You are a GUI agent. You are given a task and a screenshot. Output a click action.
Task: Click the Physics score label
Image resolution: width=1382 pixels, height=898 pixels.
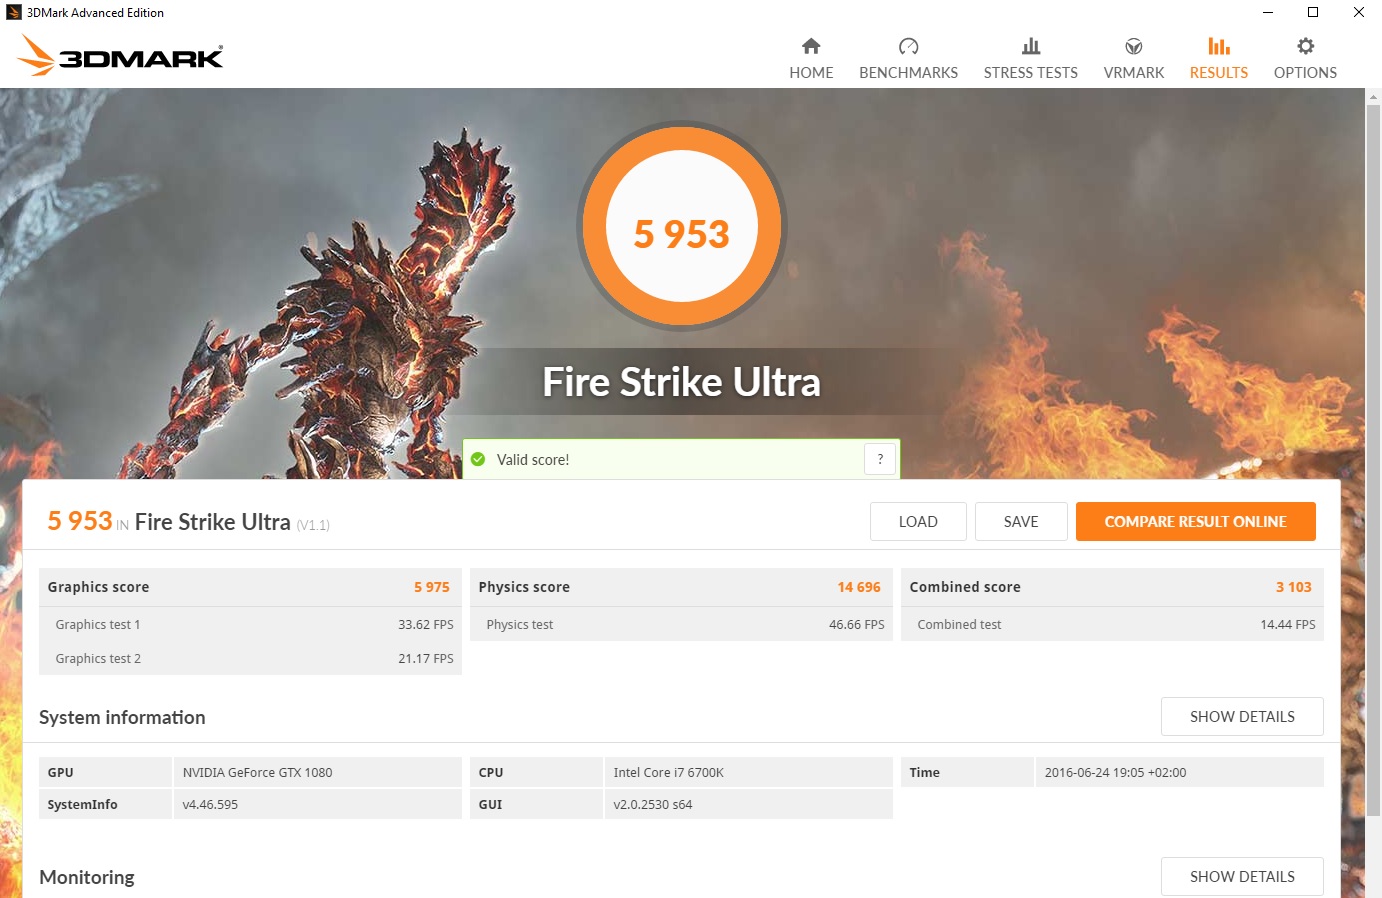tap(524, 587)
